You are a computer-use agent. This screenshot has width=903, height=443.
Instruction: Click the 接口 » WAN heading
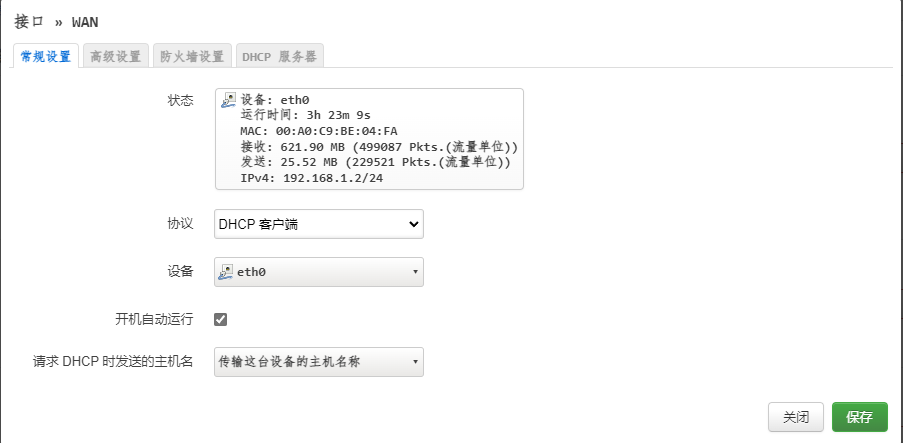coord(56,21)
